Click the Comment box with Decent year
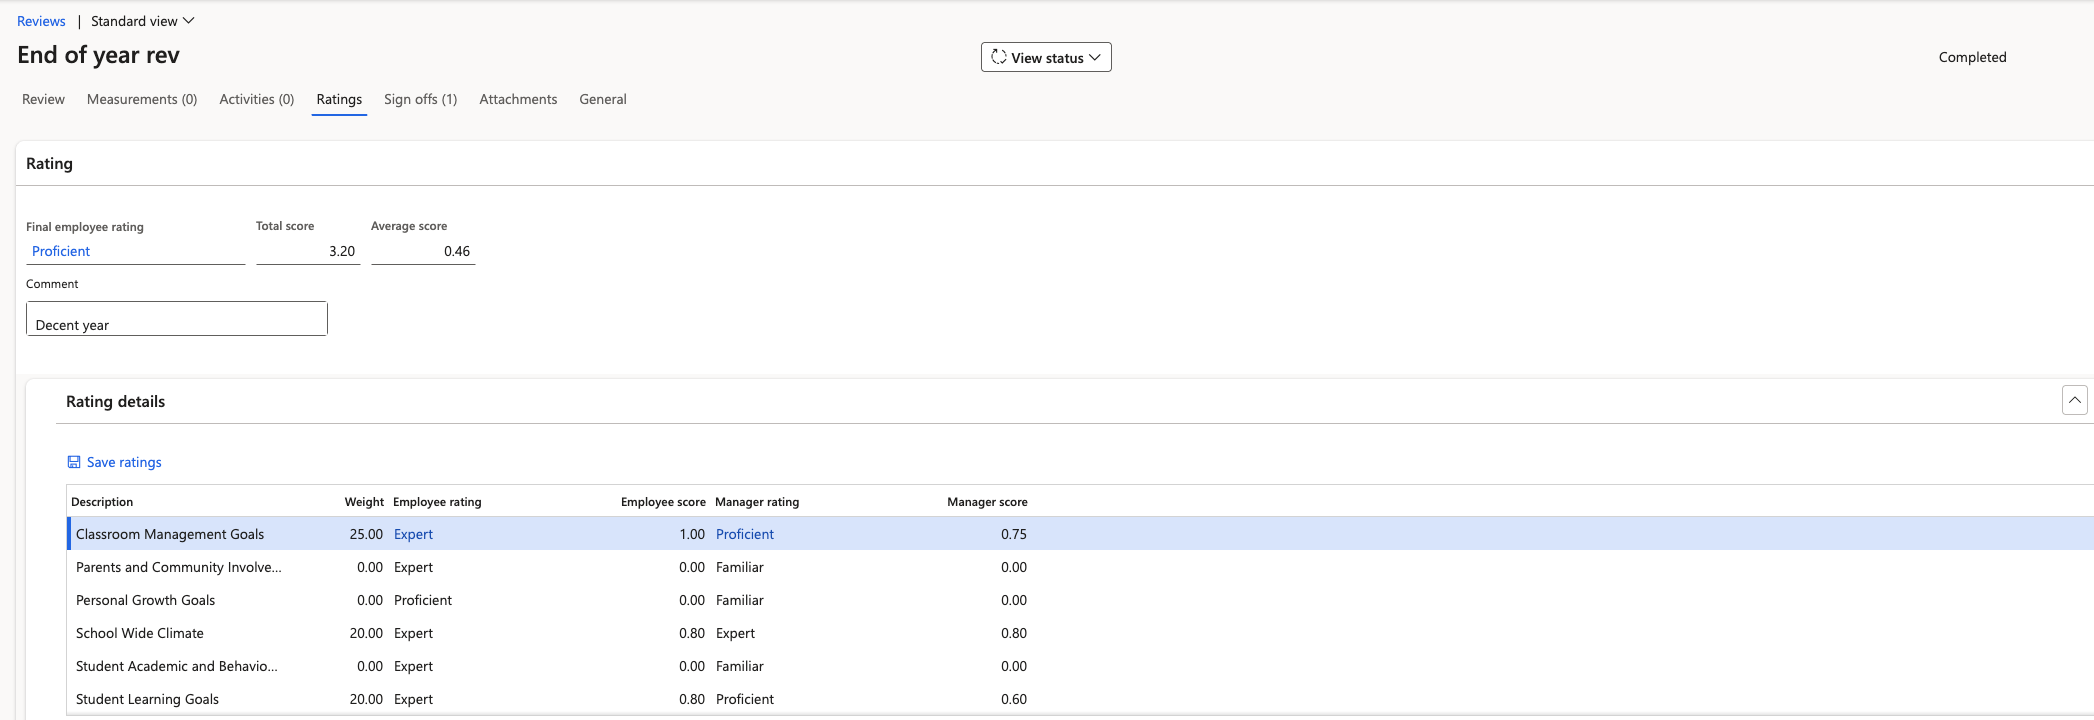 pos(177,319)
